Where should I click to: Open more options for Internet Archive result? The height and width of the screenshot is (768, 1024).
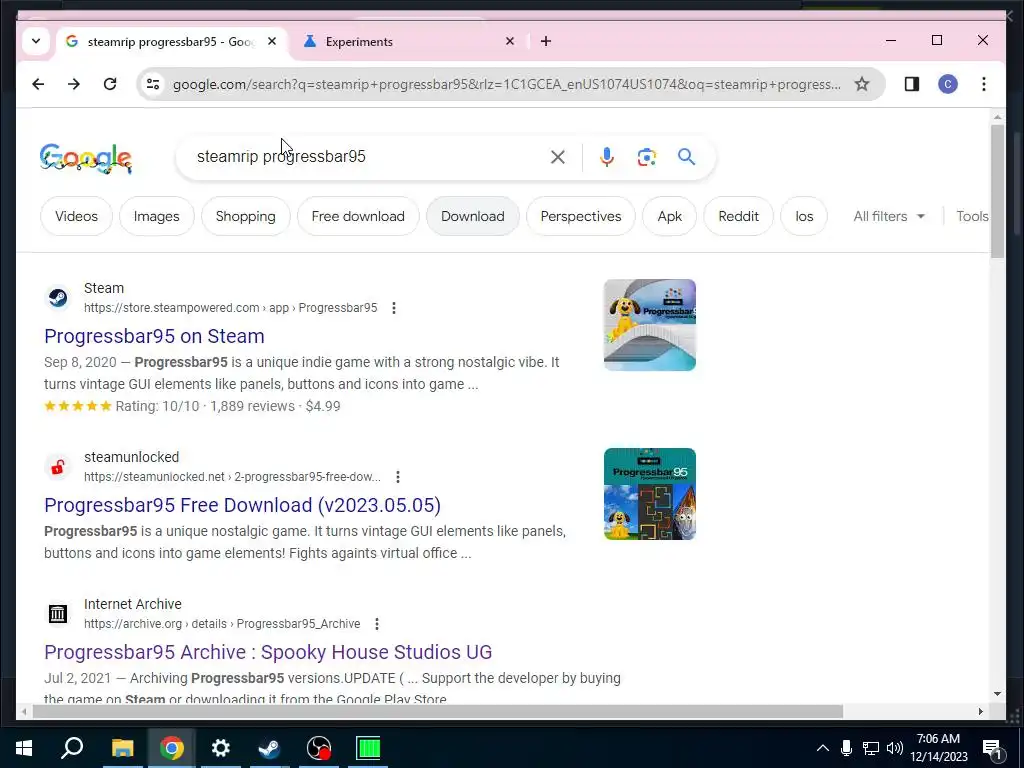[x=377, y=624]
